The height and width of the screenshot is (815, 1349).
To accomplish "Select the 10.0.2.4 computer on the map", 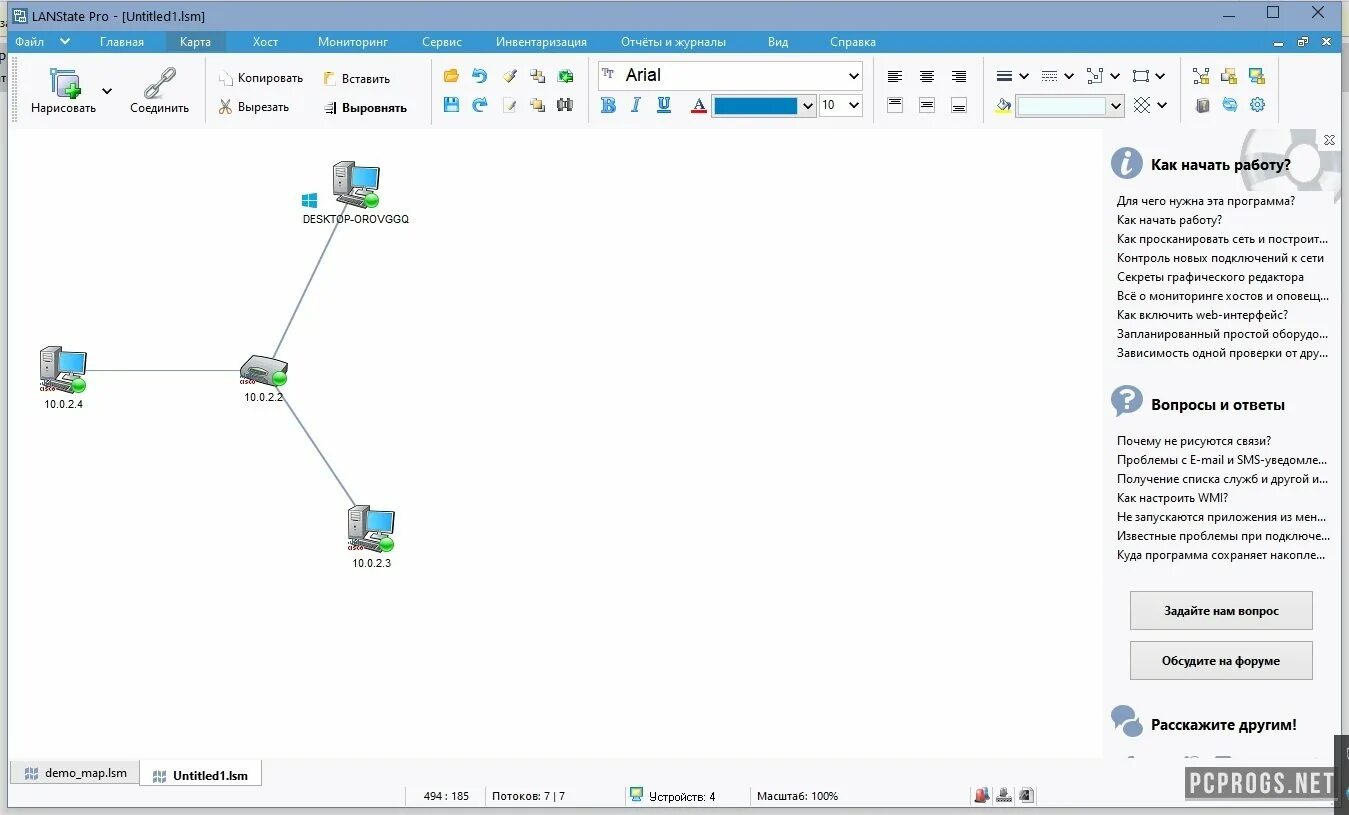I will click(63, 370).
